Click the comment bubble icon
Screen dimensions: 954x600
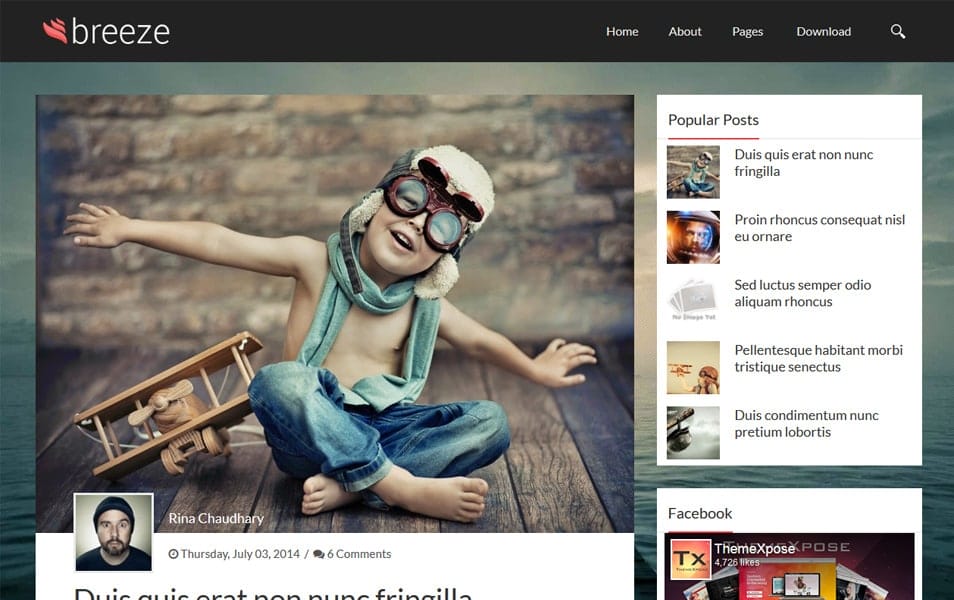(318, 553)
